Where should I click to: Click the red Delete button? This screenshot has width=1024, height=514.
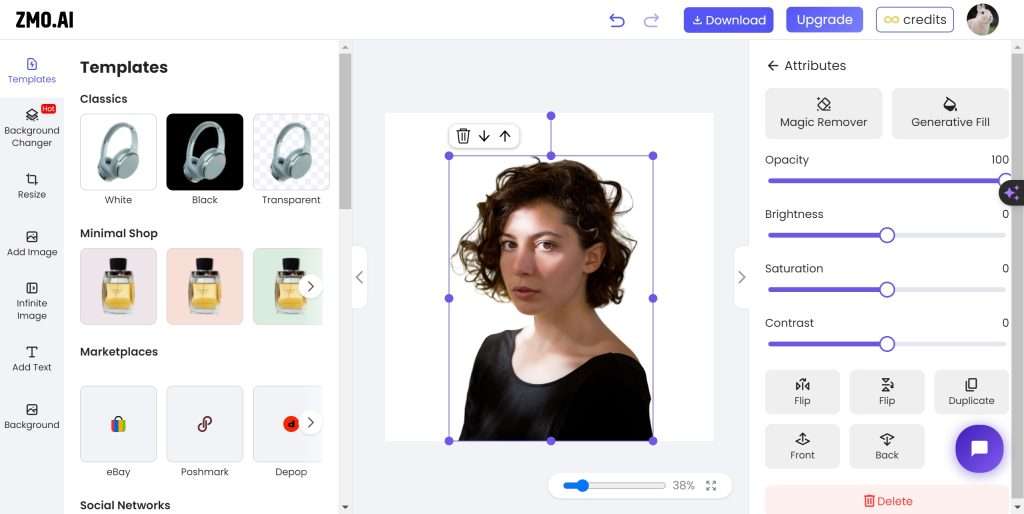(x=887, y=500)
